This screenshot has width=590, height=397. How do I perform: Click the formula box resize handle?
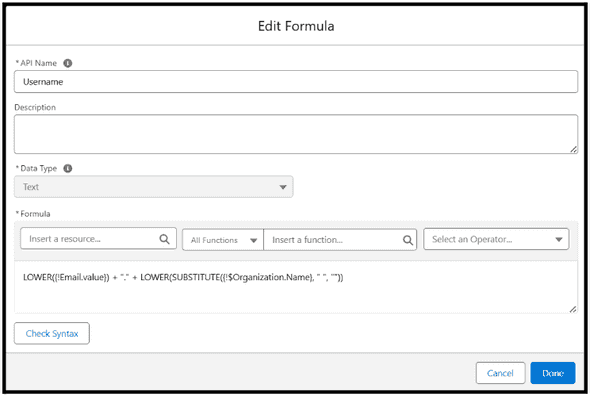coord(573,309)
